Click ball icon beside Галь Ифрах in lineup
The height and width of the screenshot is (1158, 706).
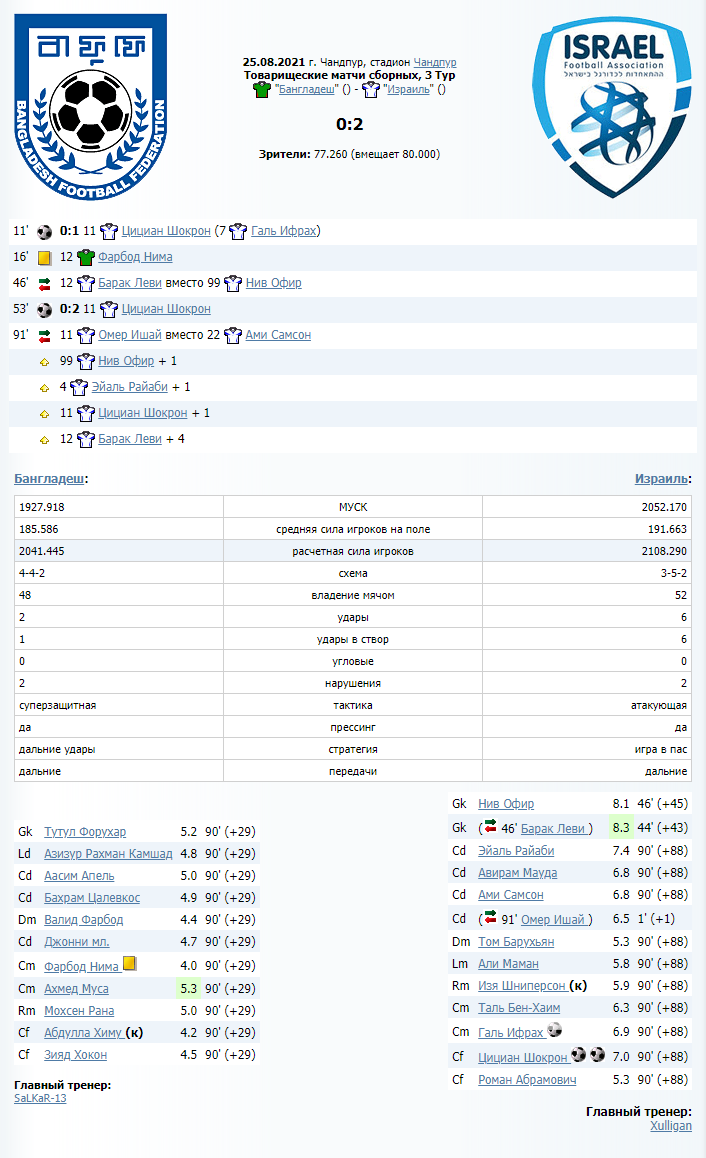click(x=555, y=1032)
